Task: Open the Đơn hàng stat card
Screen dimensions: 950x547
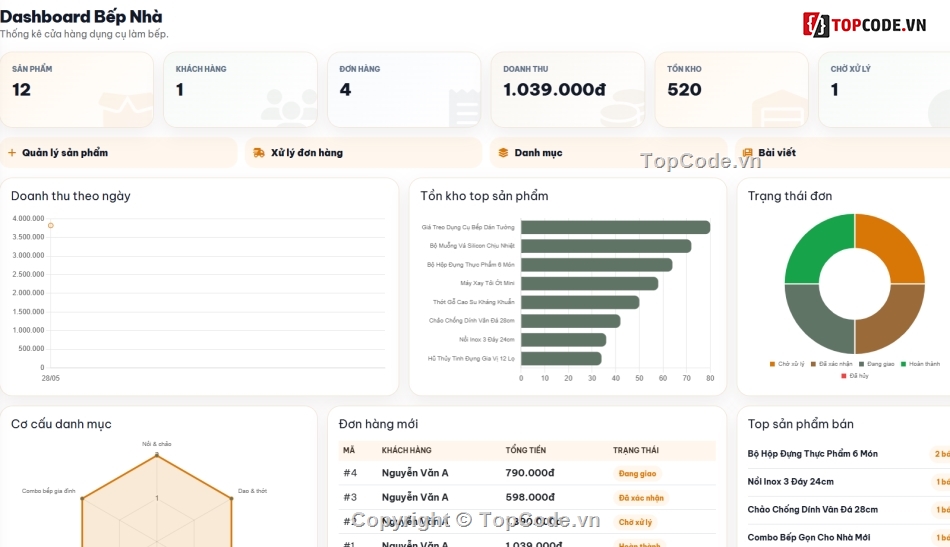Action: point(404,90)
